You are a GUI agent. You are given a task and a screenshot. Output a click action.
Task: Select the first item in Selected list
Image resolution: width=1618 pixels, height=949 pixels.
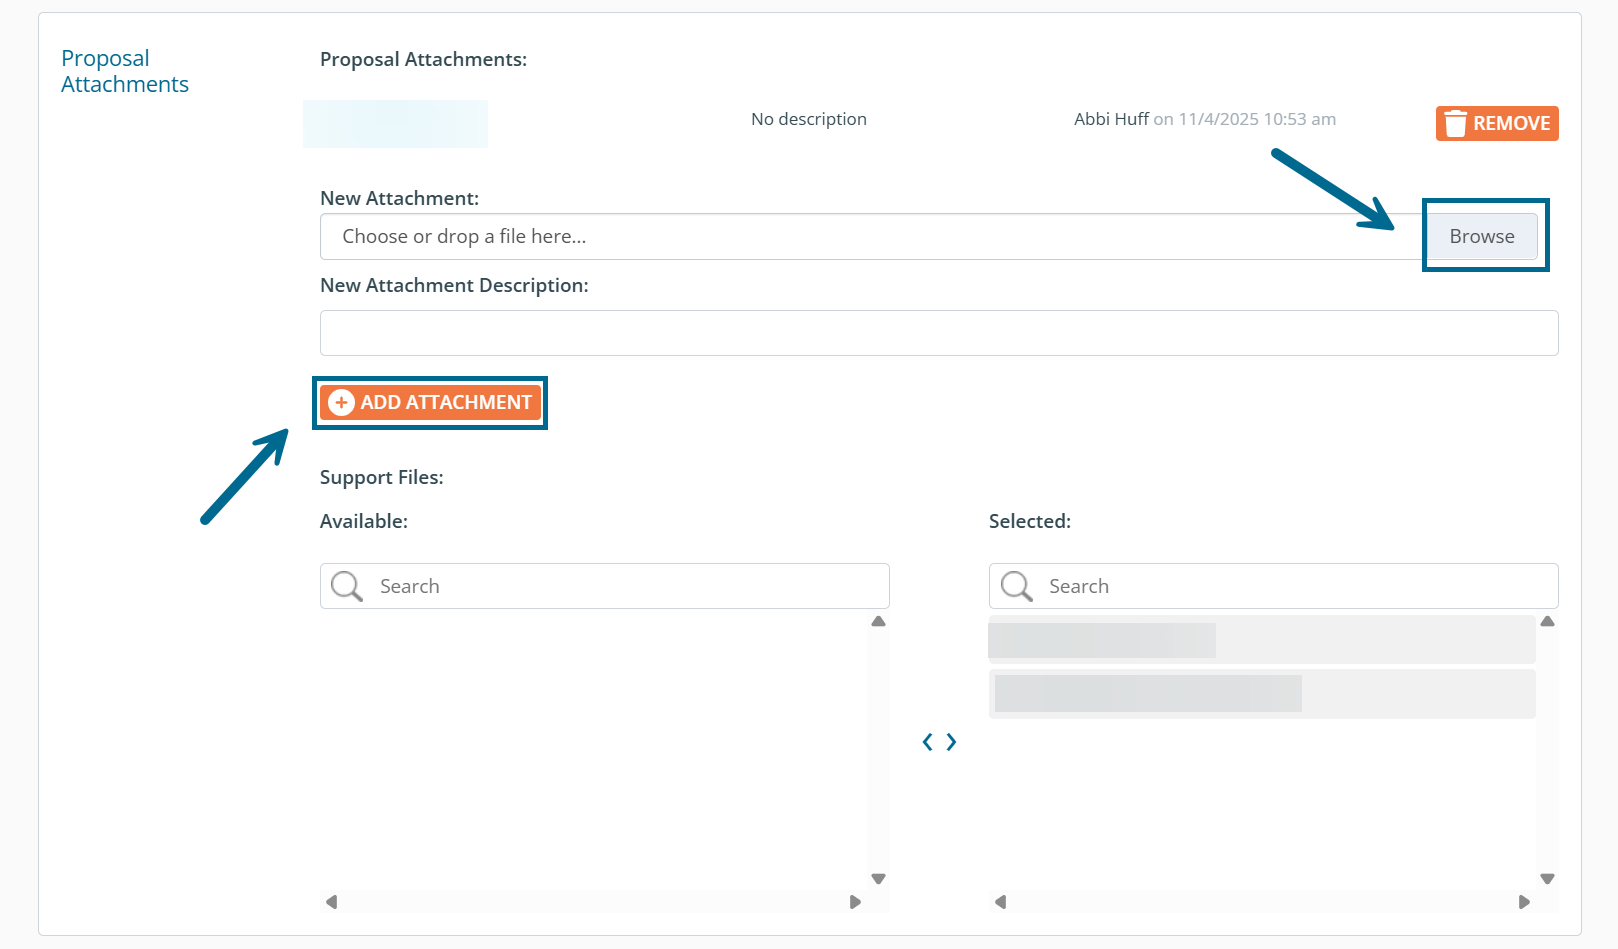pyautogui.click(x=1260, y=640)
